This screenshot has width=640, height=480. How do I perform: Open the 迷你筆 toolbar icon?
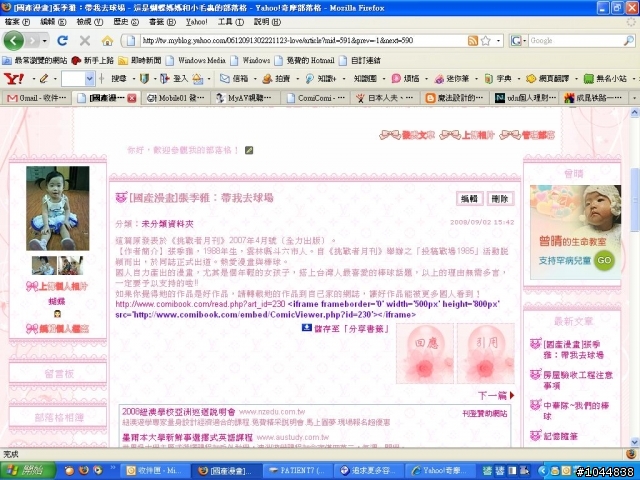pos(439,78)
